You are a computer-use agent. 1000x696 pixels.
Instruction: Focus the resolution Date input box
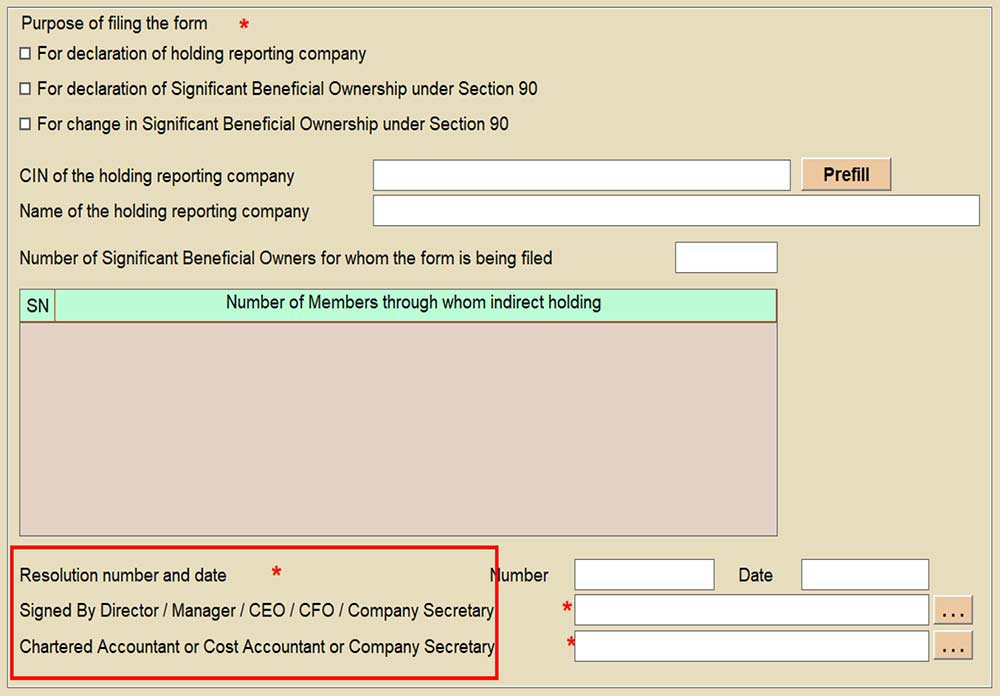click(865, 575)
